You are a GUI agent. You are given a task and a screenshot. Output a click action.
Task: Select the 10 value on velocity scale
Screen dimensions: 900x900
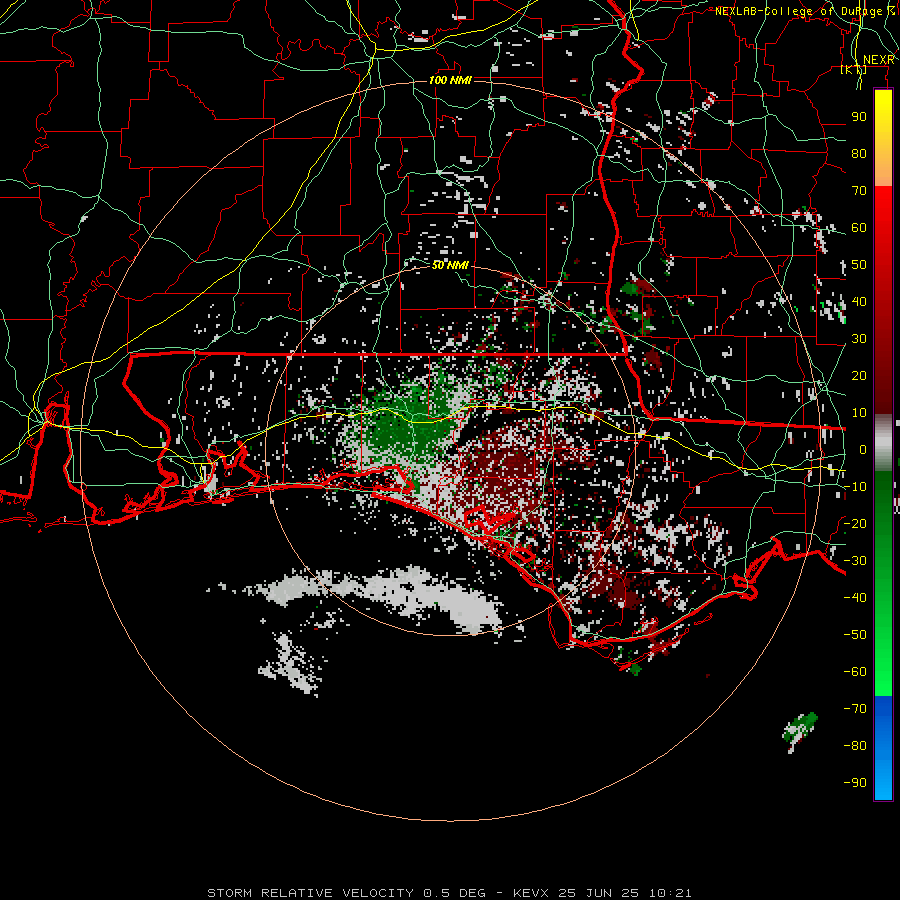click(859, 413)
